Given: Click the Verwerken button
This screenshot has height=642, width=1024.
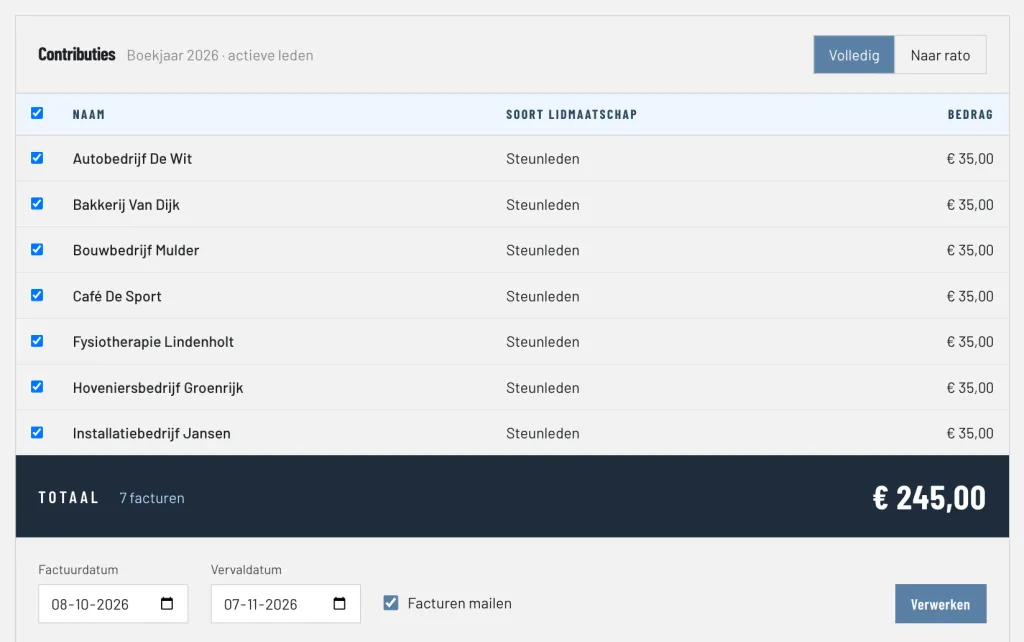Looking at the screenshot, I should tap(940, 603).
